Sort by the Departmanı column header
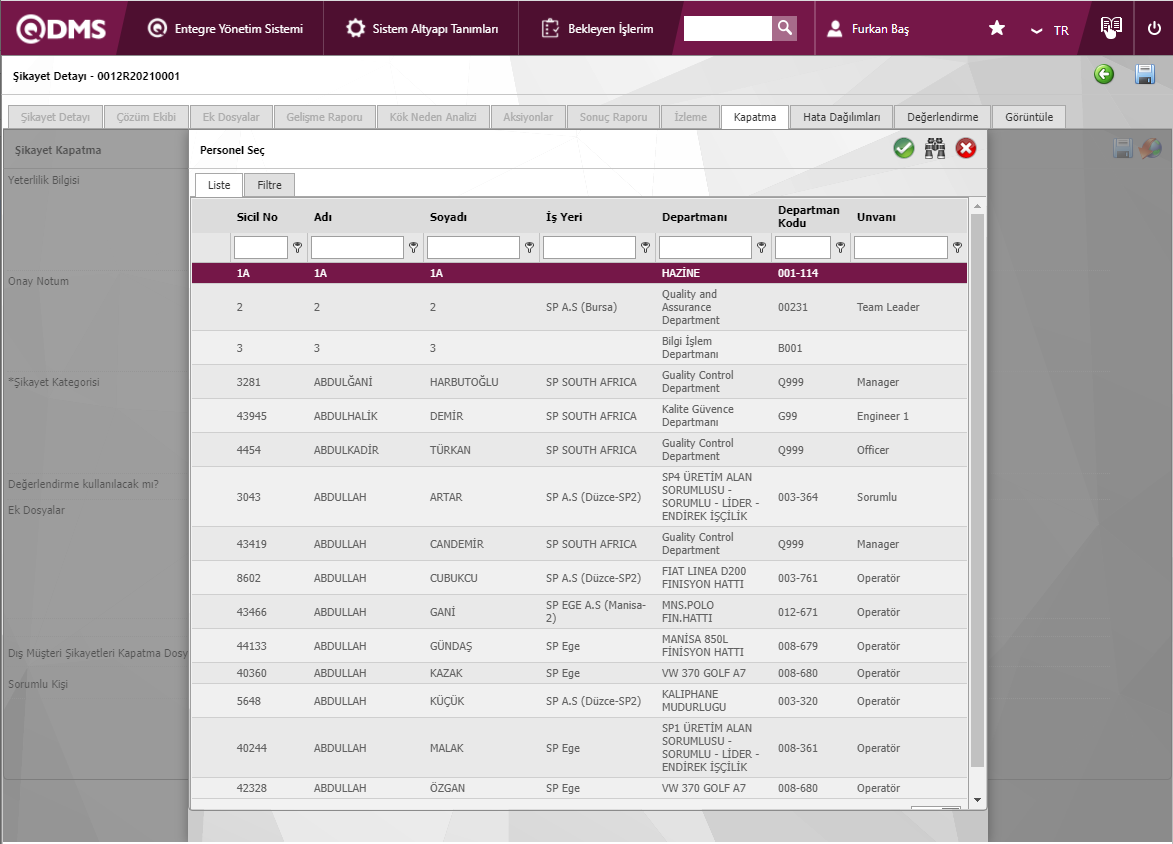 click(x=694, y=217)
